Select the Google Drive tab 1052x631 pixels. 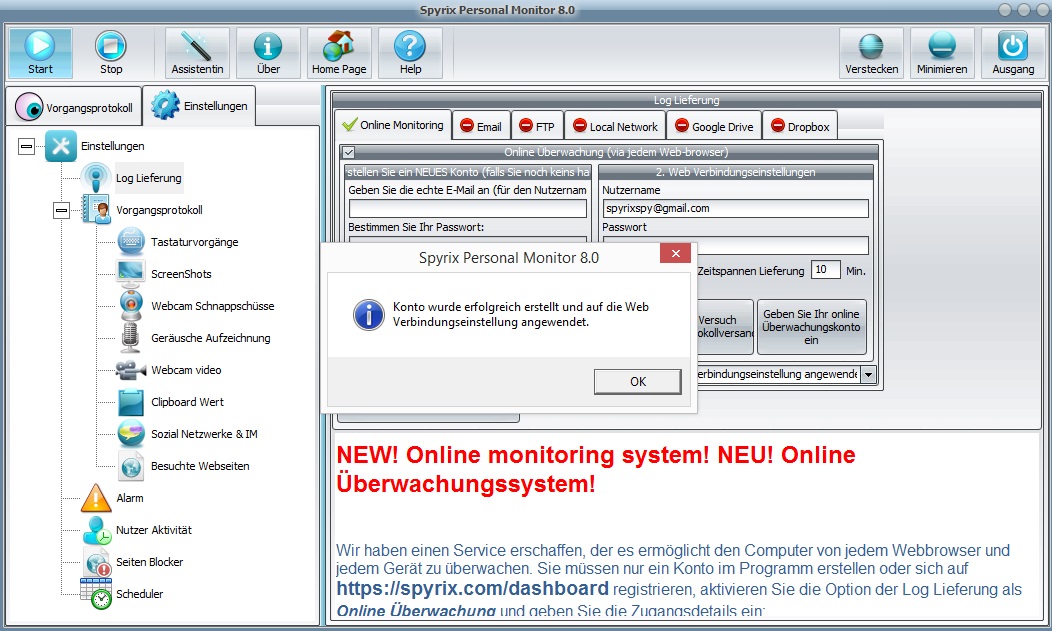(x=714, y=126)
